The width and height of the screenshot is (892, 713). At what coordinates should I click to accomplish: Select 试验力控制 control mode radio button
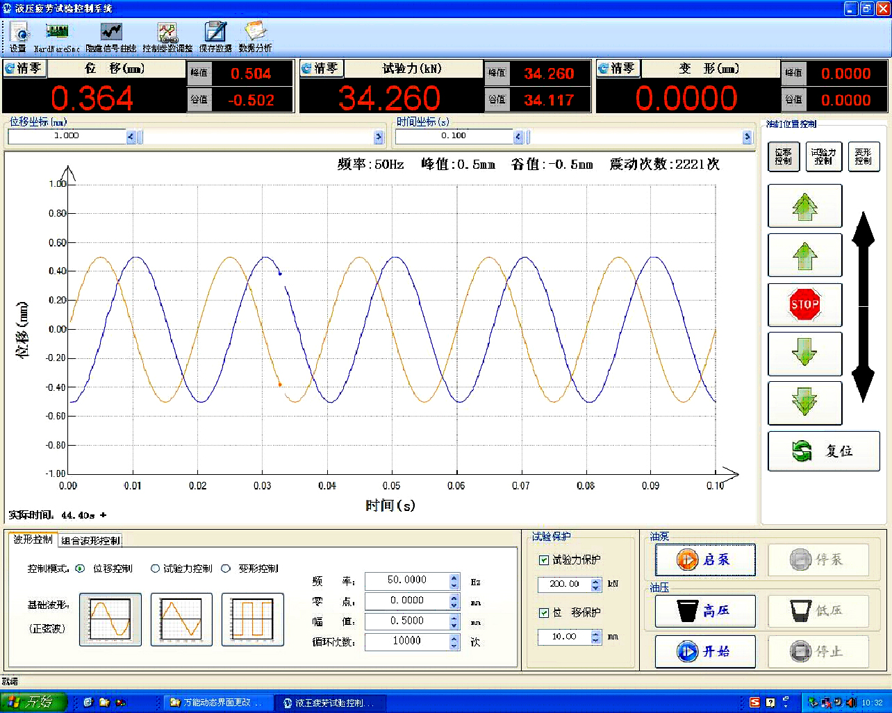tap(155, 569)
